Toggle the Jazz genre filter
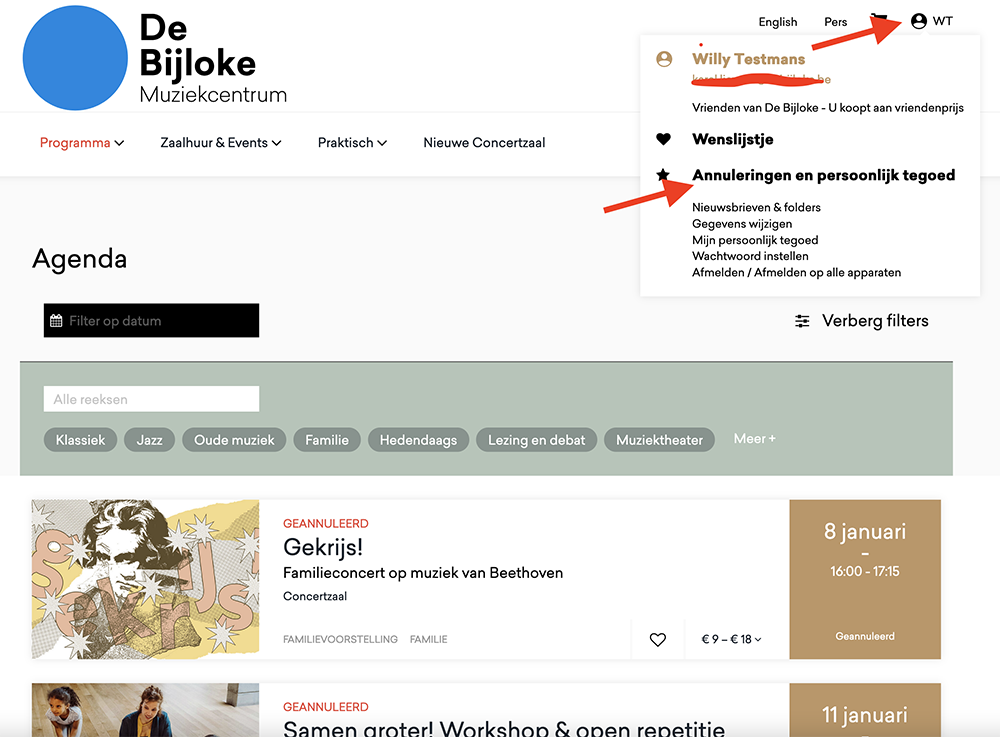Image resolution: width=1000 pixels, height=737 pixels. [x=150, y=440]
